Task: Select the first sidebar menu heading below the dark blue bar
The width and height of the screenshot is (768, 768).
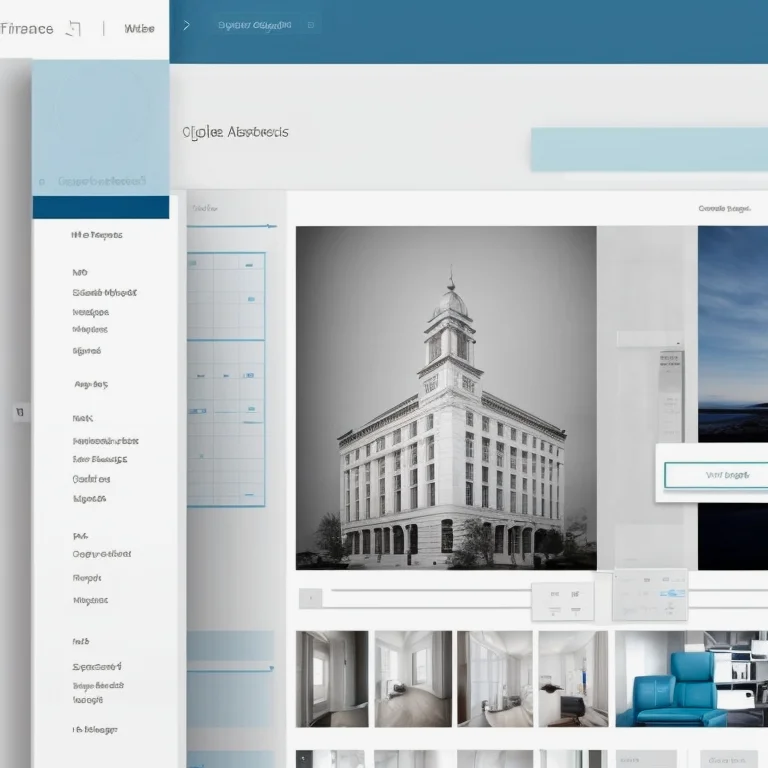Action: 96,235
